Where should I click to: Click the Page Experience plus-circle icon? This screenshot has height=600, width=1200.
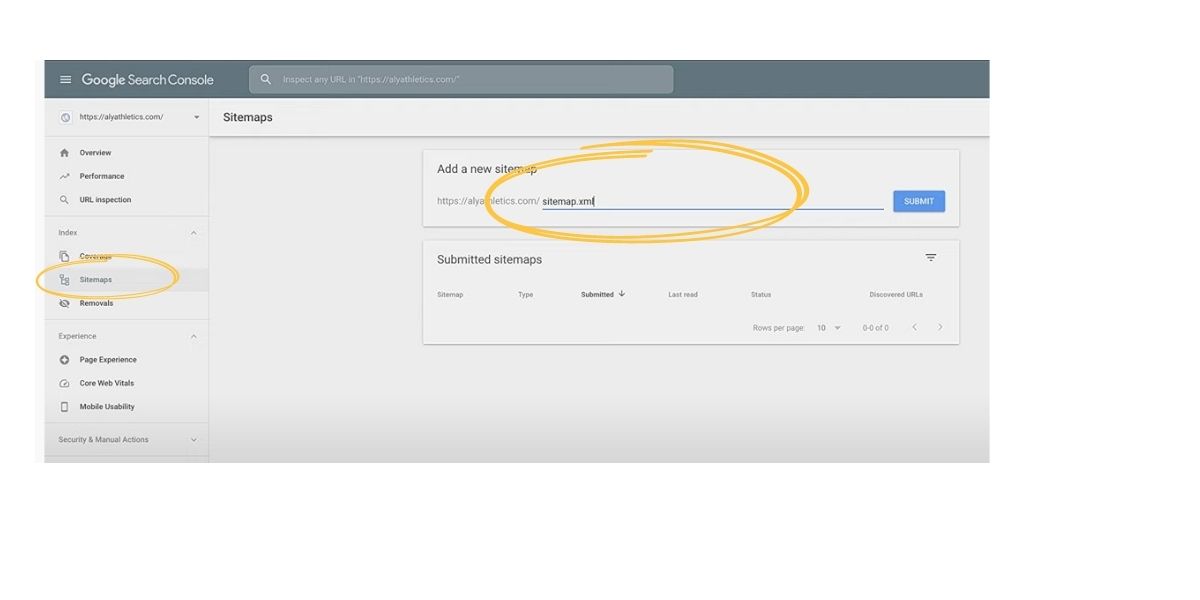click(x=65, y=360)
